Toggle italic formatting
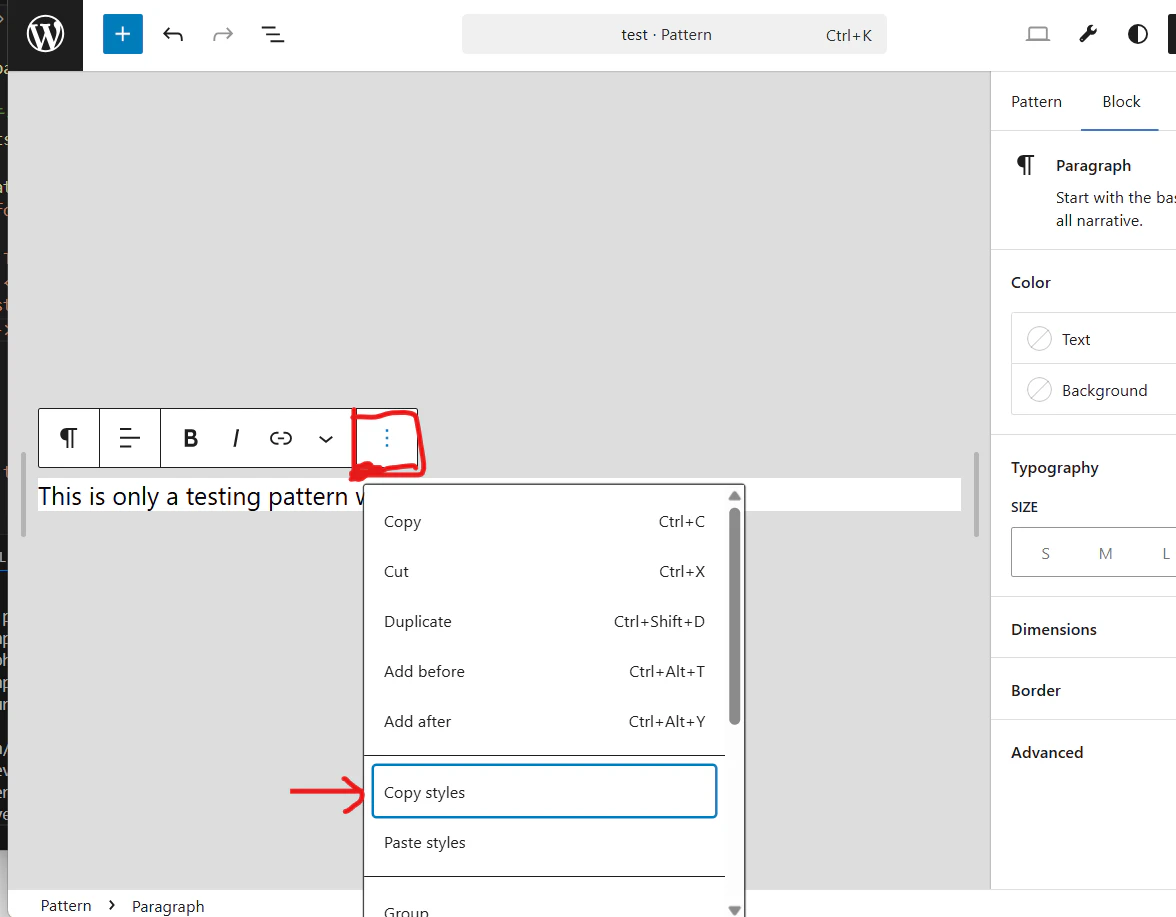1176x917 pixels. point(236,438)
